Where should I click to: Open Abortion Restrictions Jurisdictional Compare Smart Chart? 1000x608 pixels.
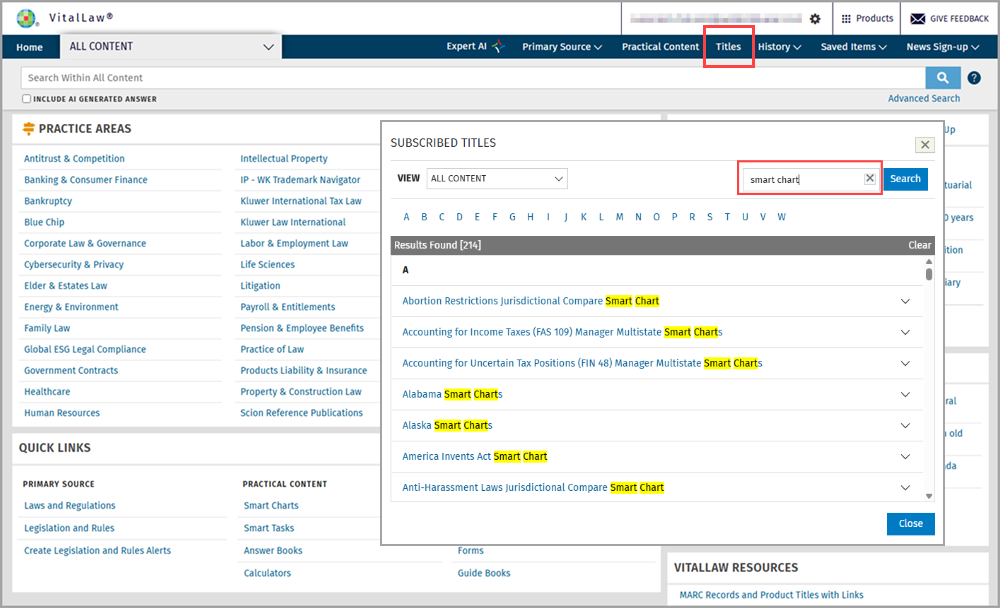click(531, 301)
